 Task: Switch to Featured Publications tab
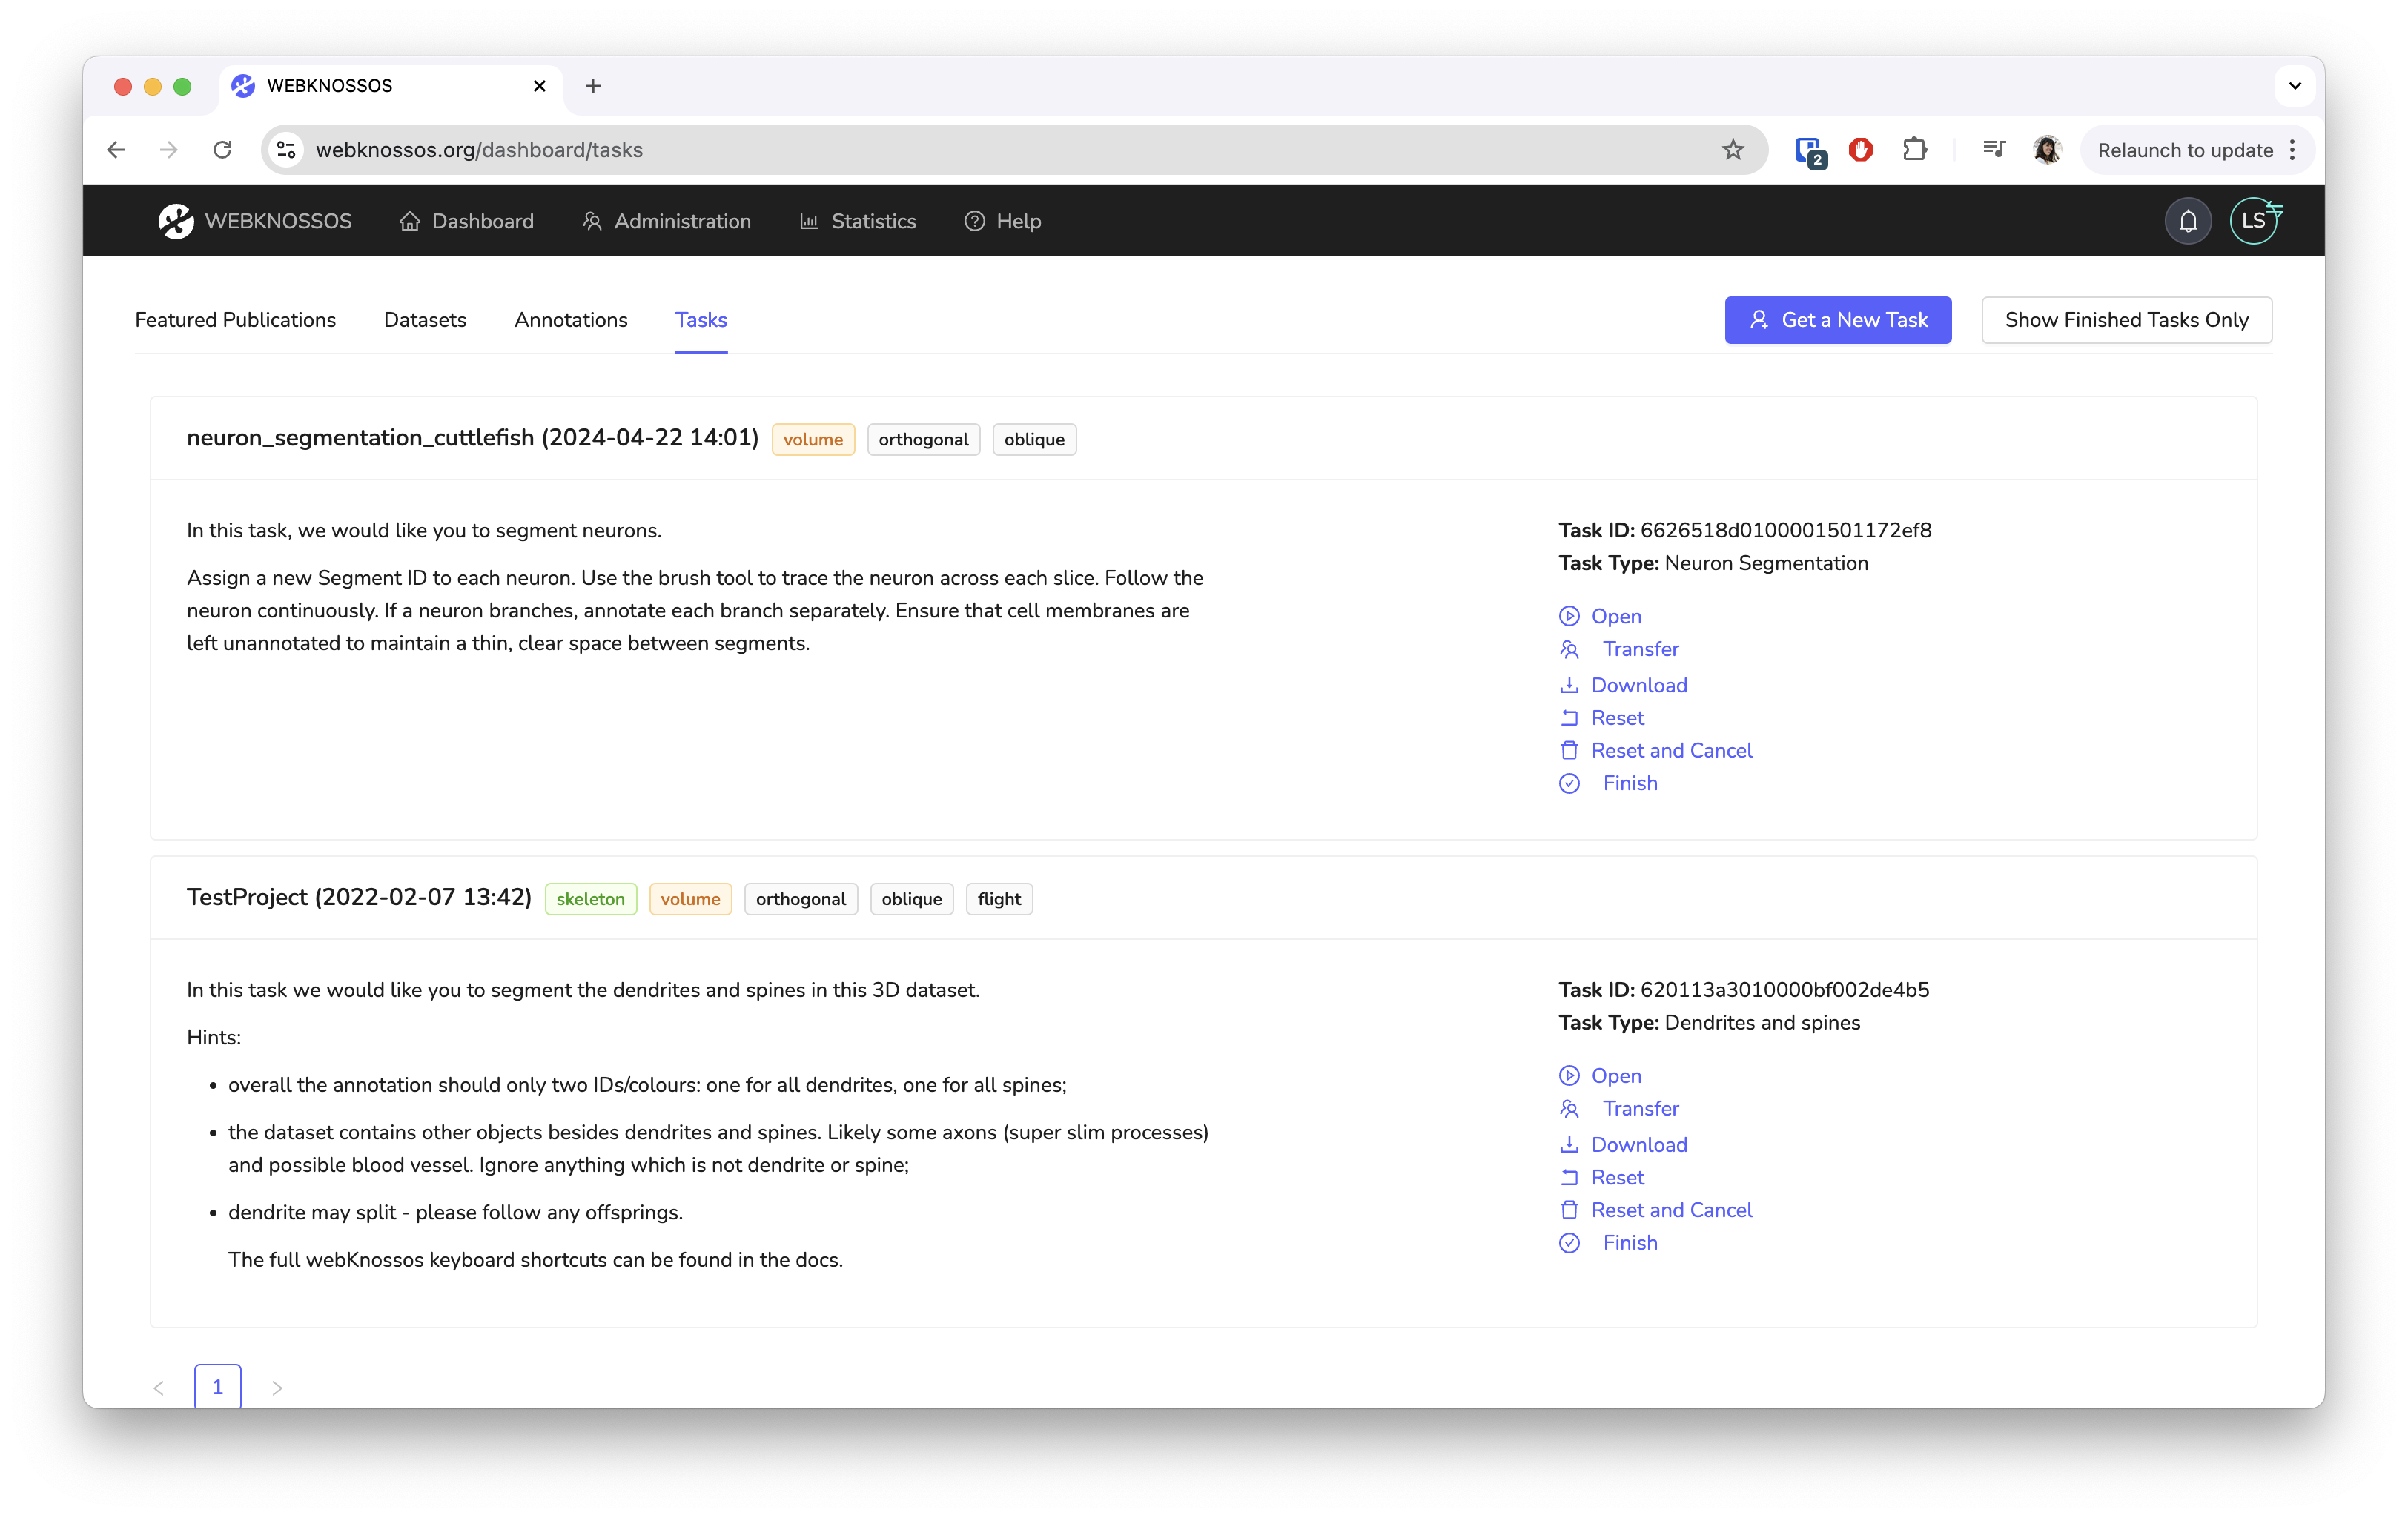tap(235, 320)
